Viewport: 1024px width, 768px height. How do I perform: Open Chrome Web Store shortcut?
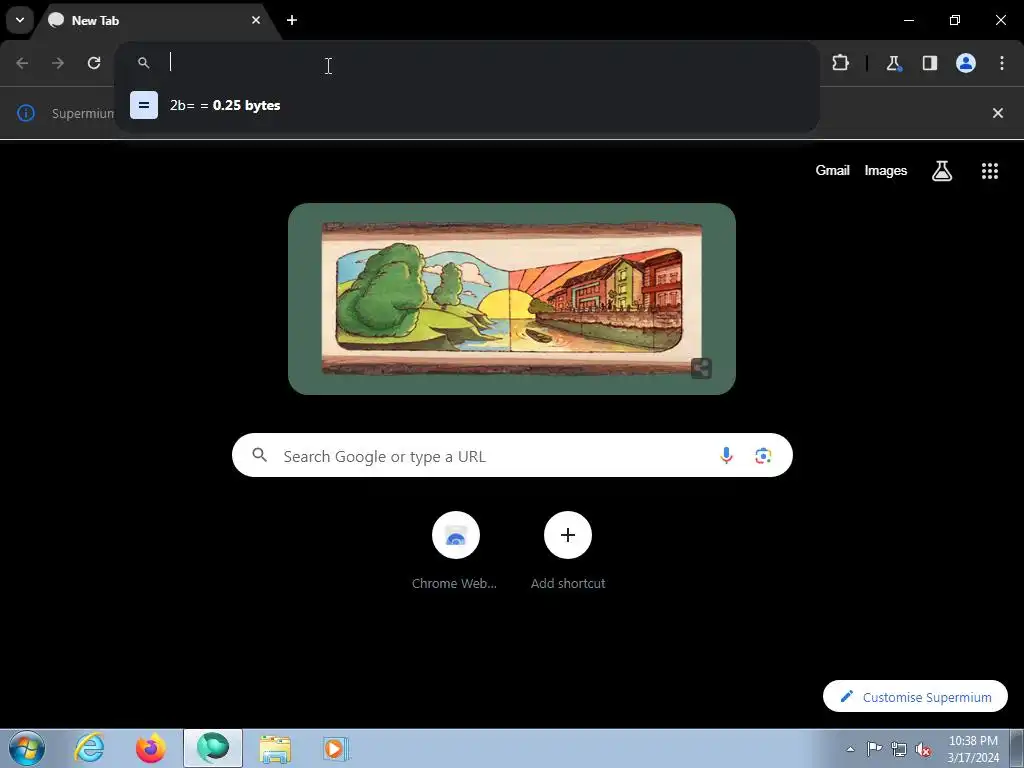point(455,551)
